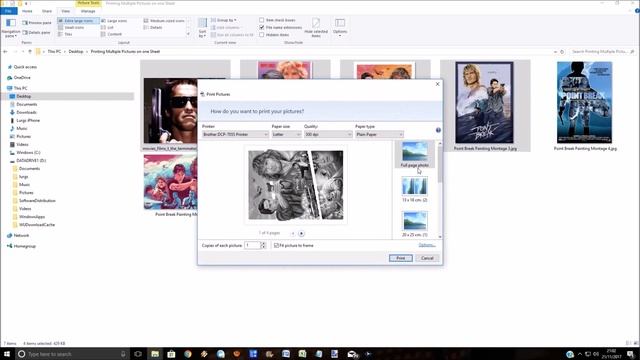Click the Task View taskbar icon
Image resolution: width=640 pixels, height=360 pixels.
pyautogui.click(x=138, y=354)
